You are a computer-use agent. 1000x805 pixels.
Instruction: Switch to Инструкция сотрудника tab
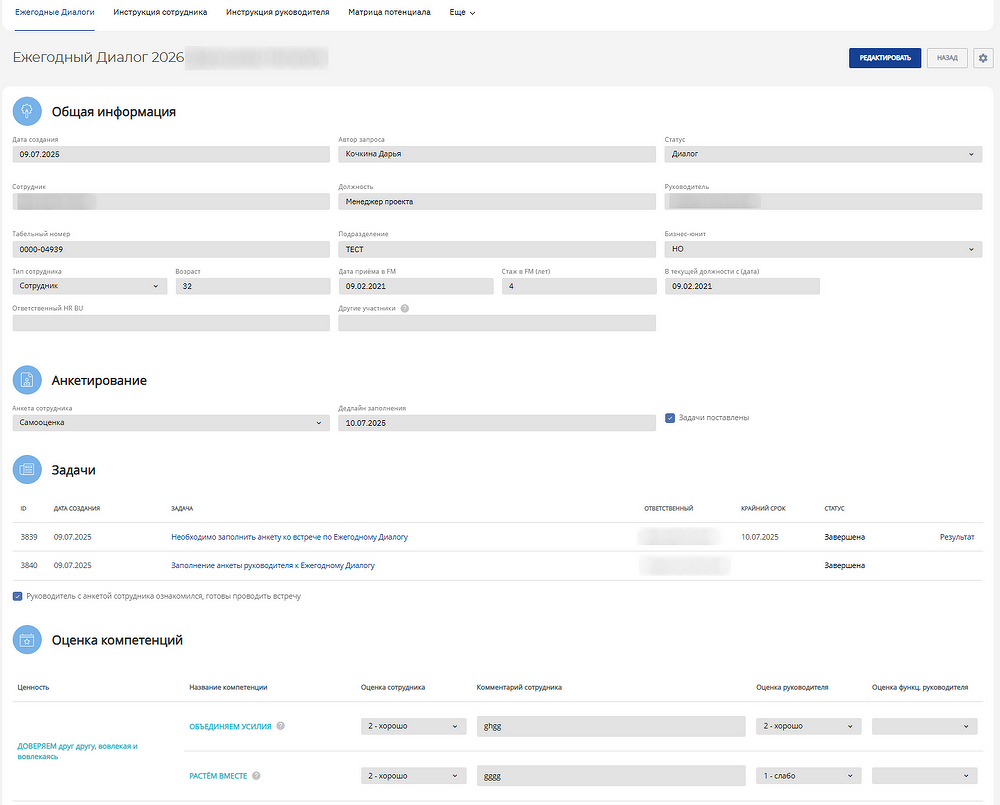click(160, 13)
